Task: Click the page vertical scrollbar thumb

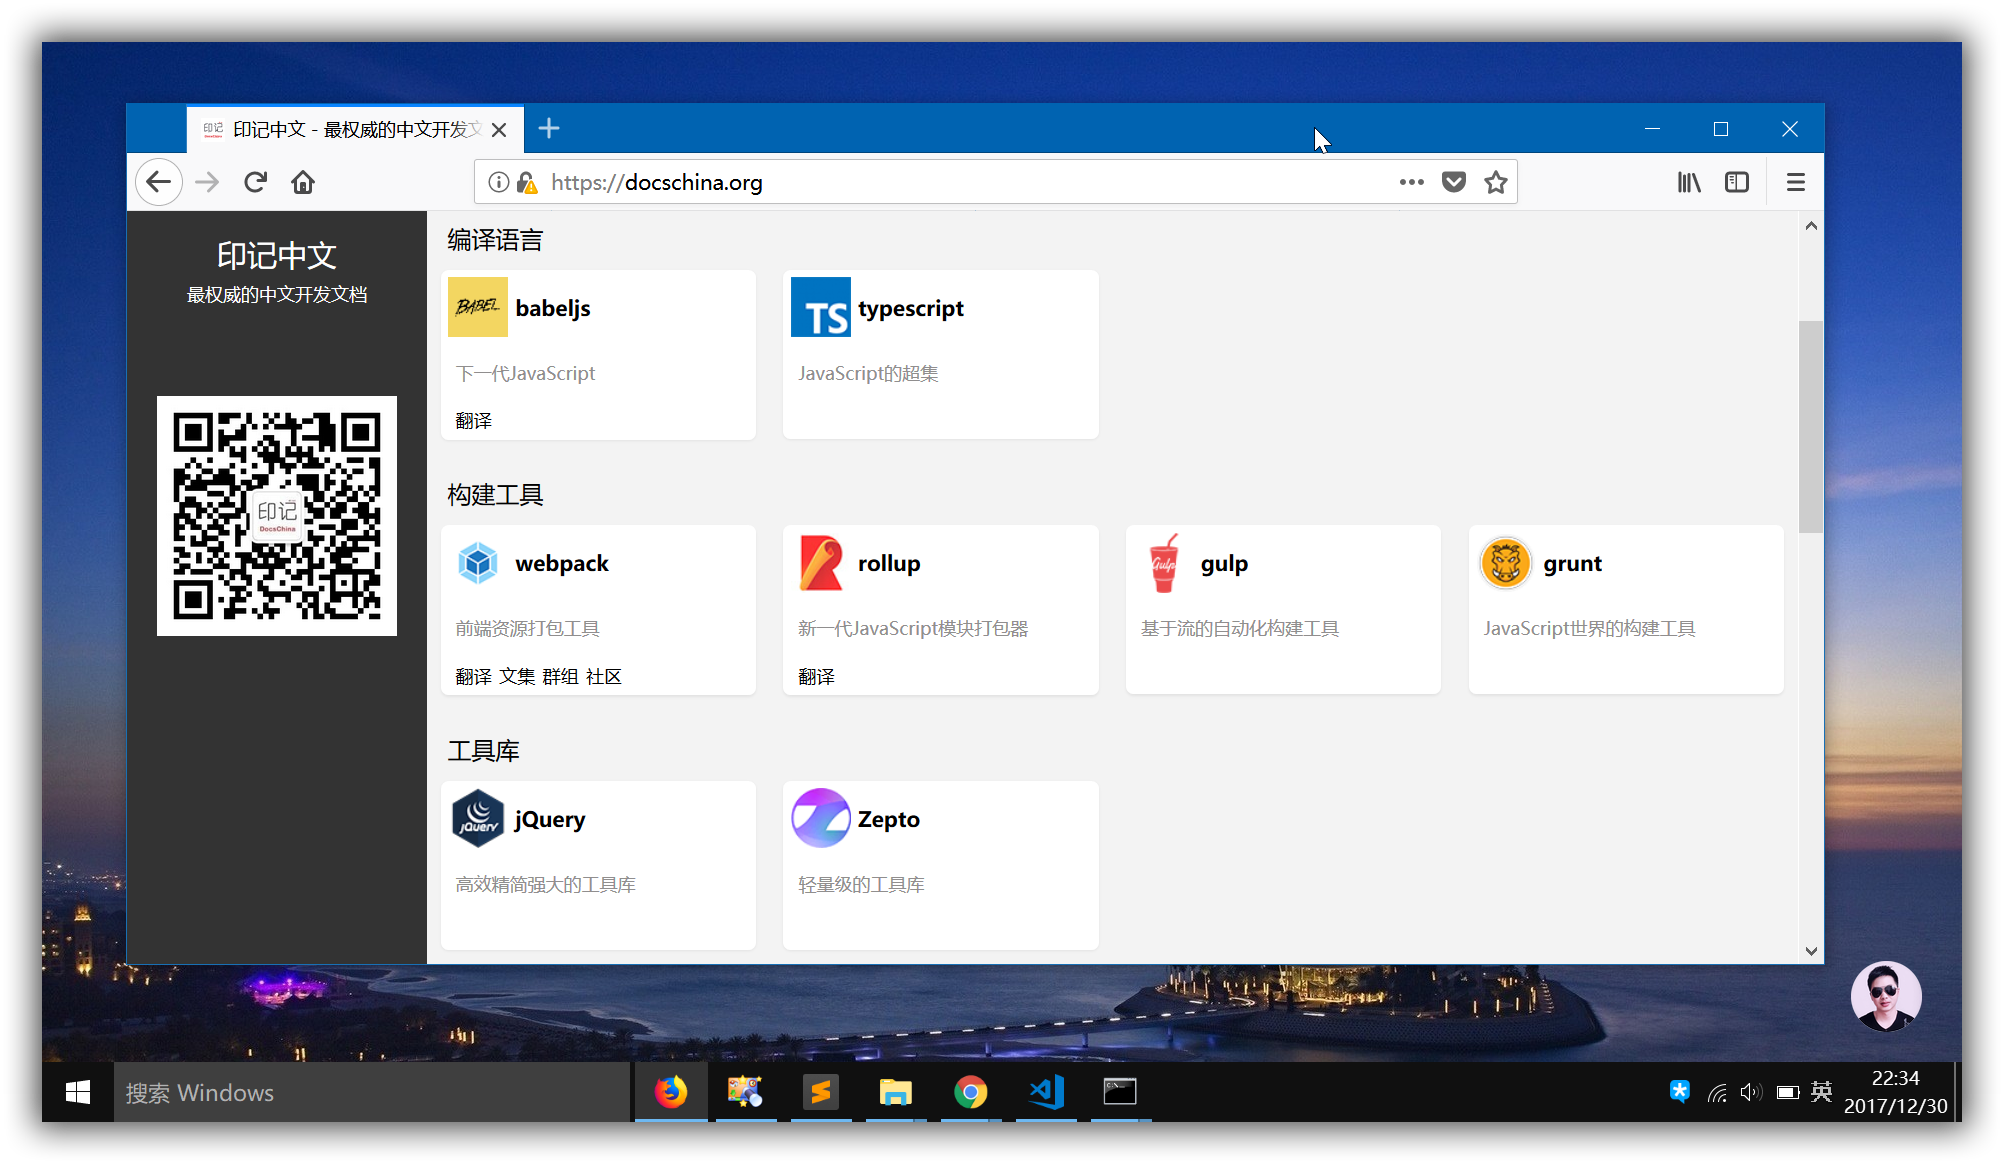Action: 1810,426
